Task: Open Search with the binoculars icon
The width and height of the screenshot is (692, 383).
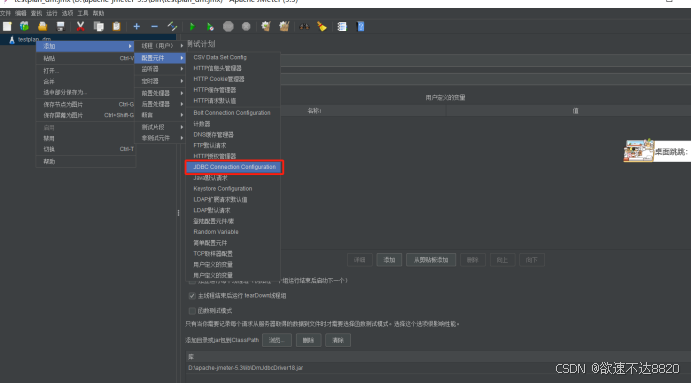Action: (305, 26)
